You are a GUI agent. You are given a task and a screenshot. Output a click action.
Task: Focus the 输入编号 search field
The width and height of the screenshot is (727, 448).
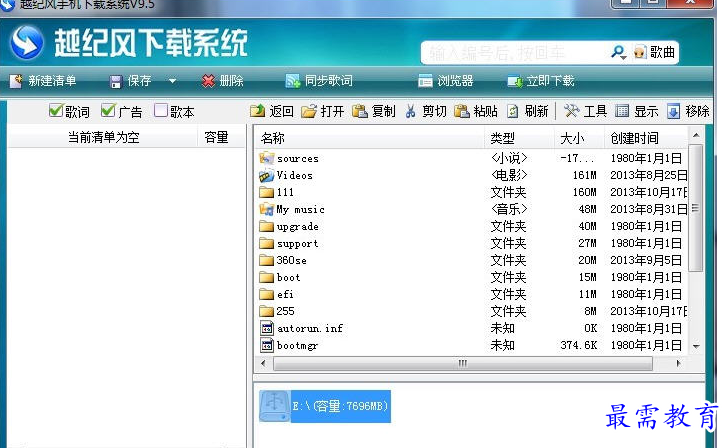coord(517,53)
